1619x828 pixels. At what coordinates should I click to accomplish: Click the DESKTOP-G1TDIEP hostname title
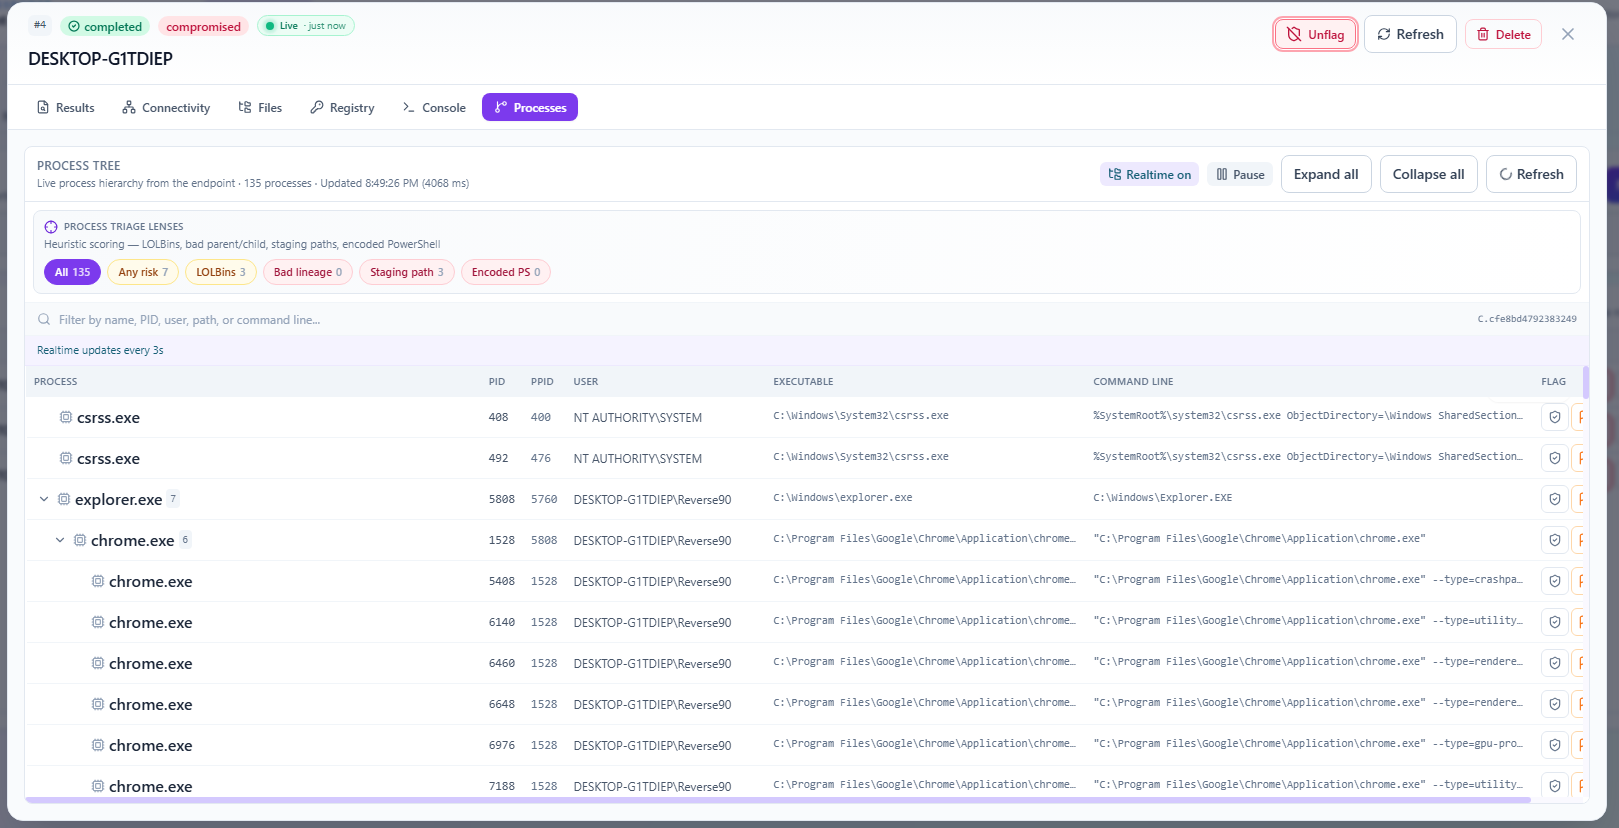point(100,59)
